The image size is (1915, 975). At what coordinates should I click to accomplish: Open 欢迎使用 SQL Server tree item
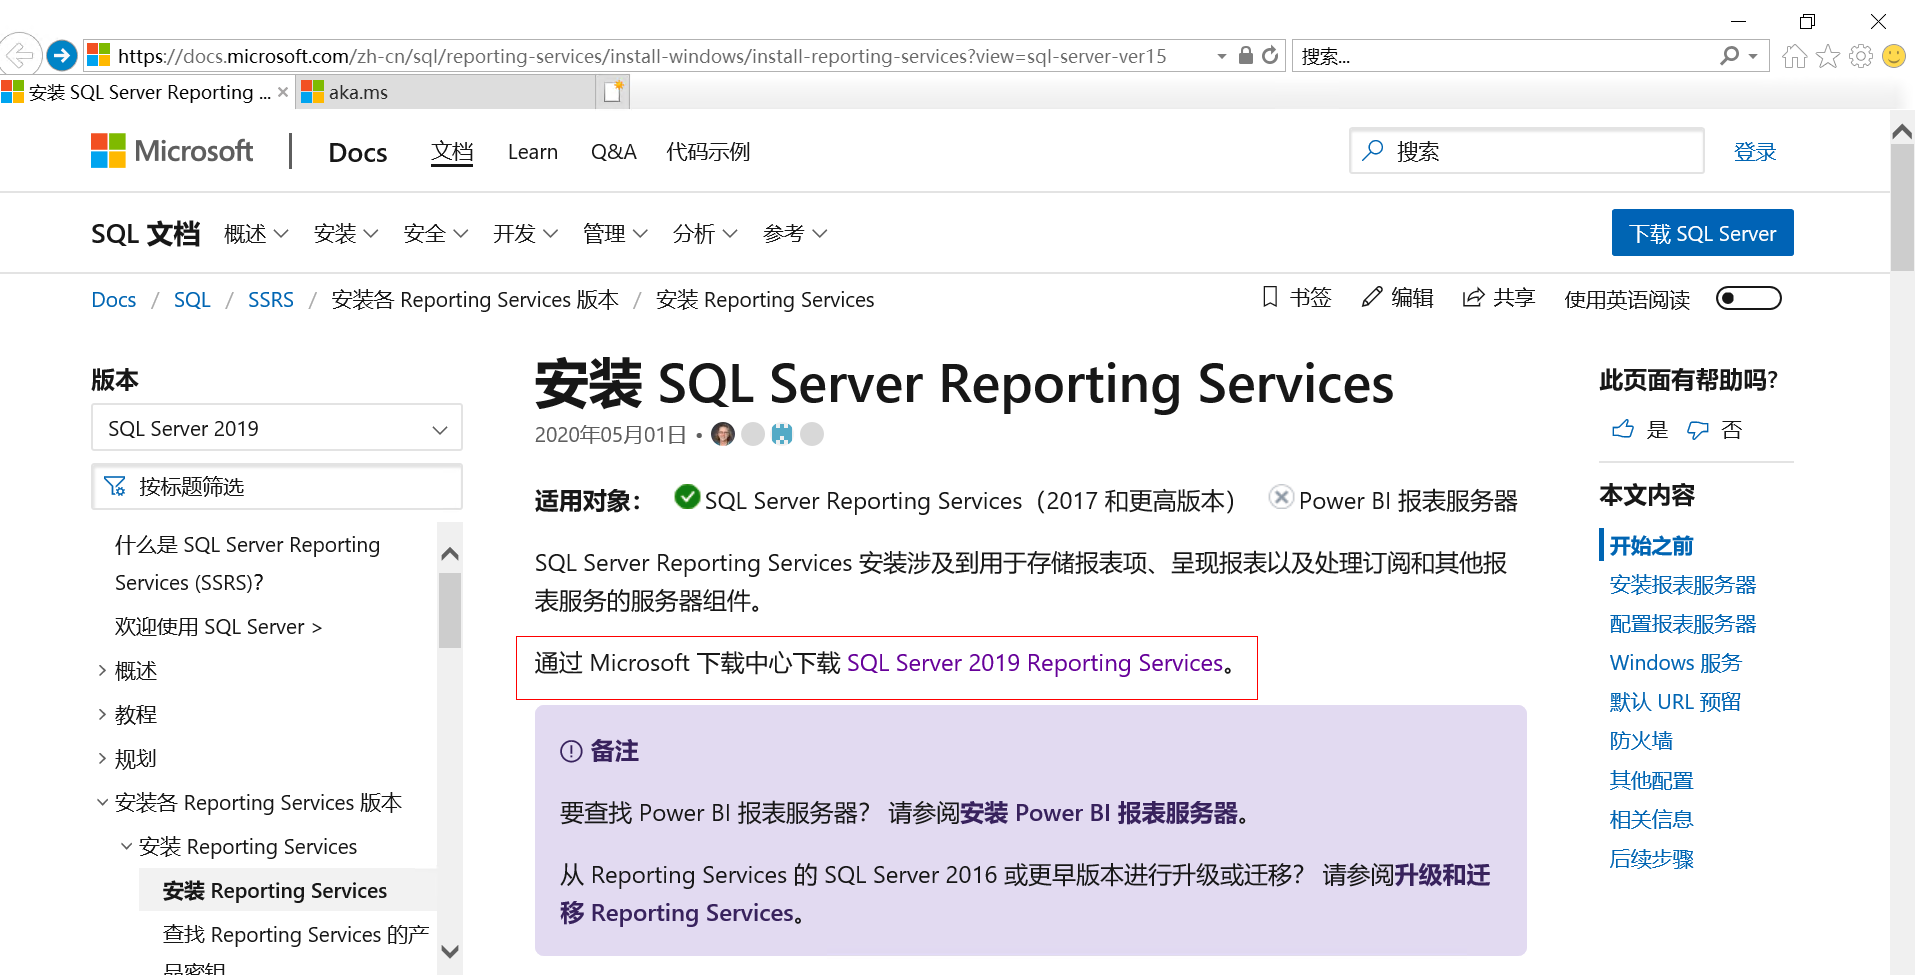(x=218, y=627)
